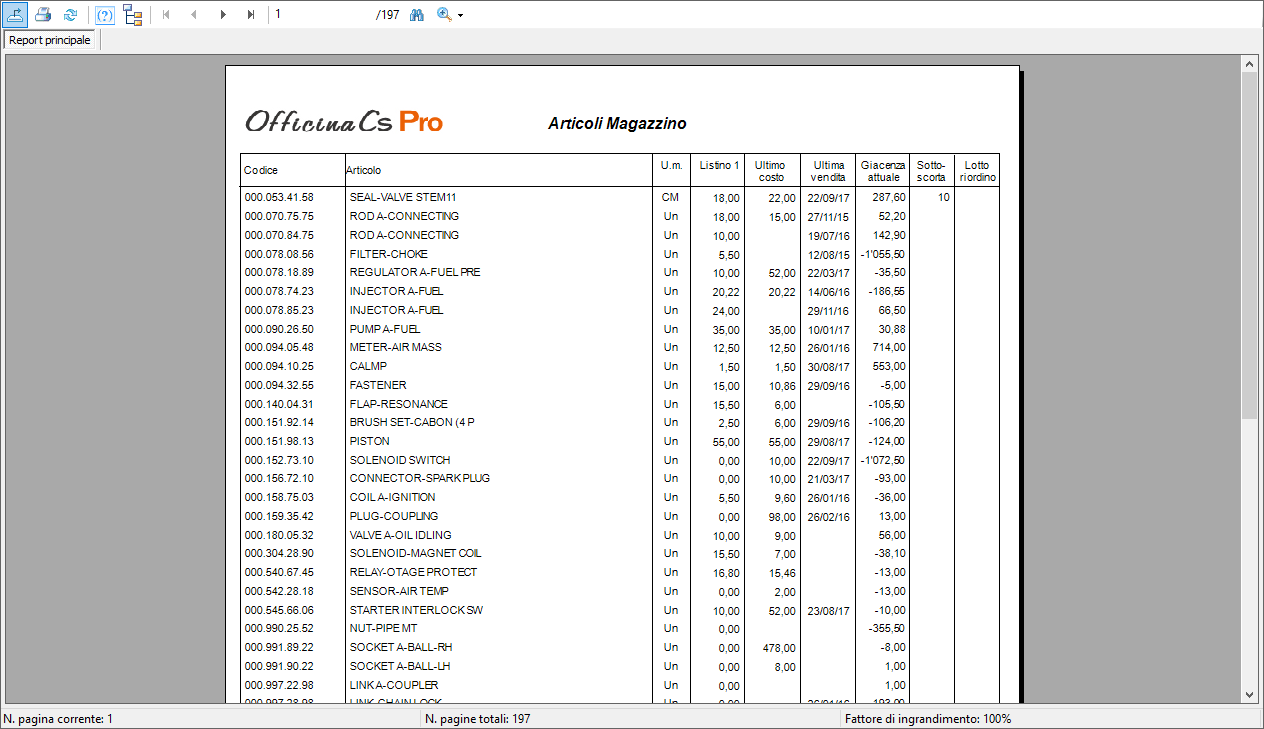Click the 714,00 giacenza value
The width and height of the screenshot is (1264, 729).
click(888, 348)
